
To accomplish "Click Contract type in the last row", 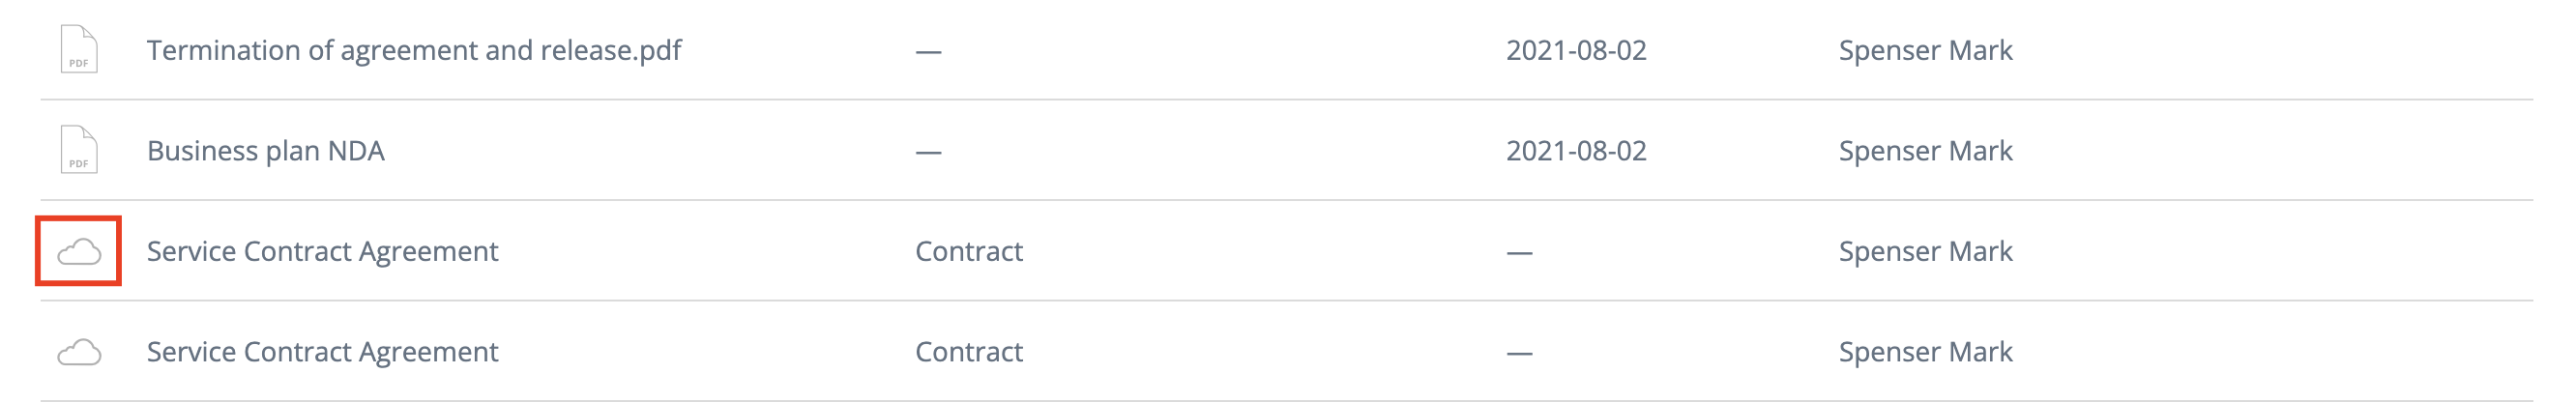I will [969, 352].
